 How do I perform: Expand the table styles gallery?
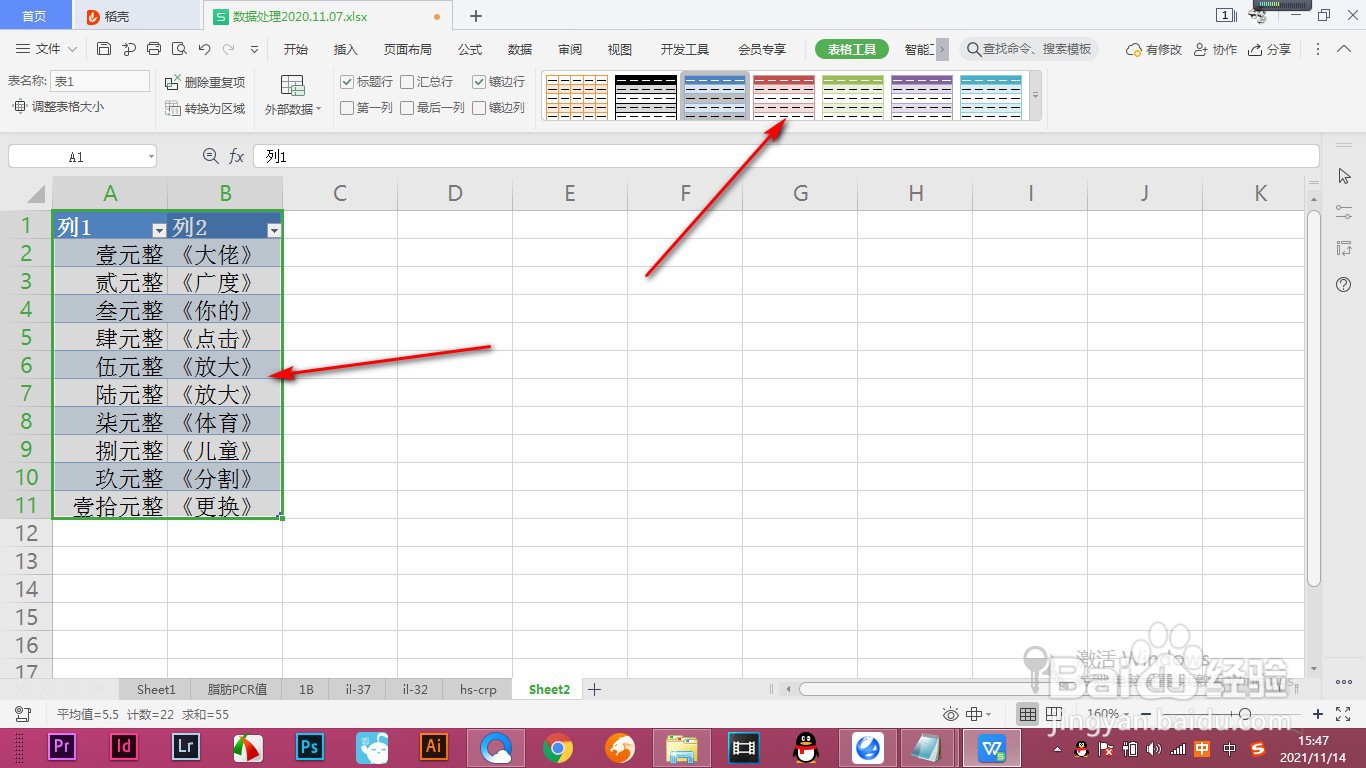1035,96
